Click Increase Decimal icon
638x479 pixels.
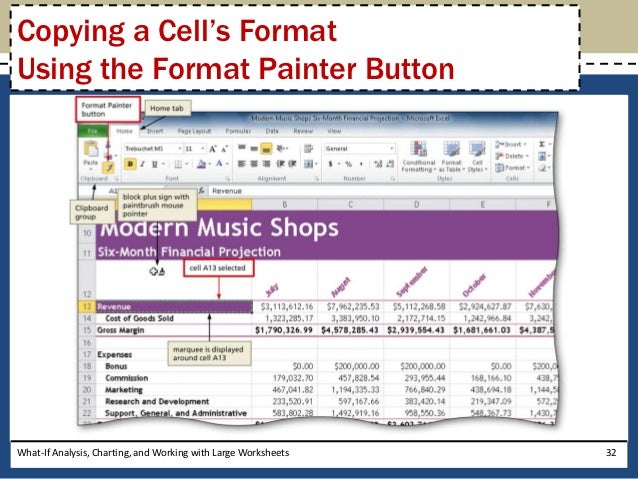[x=378, y=164]
